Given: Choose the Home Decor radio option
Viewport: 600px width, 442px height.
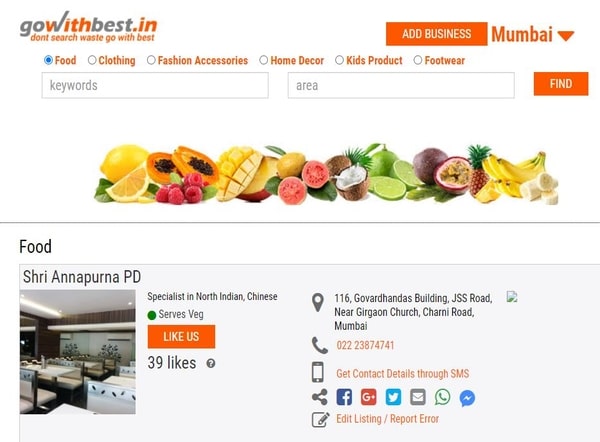Looking at the screenshot, I should 264,60.
